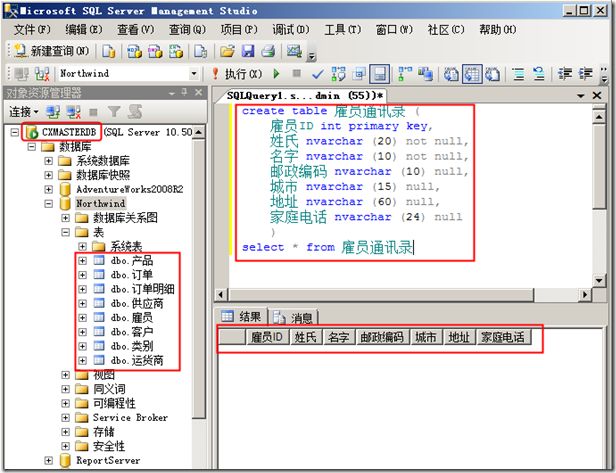
Task: Click the New Query (新建查询) button
Action: (51, 51)
